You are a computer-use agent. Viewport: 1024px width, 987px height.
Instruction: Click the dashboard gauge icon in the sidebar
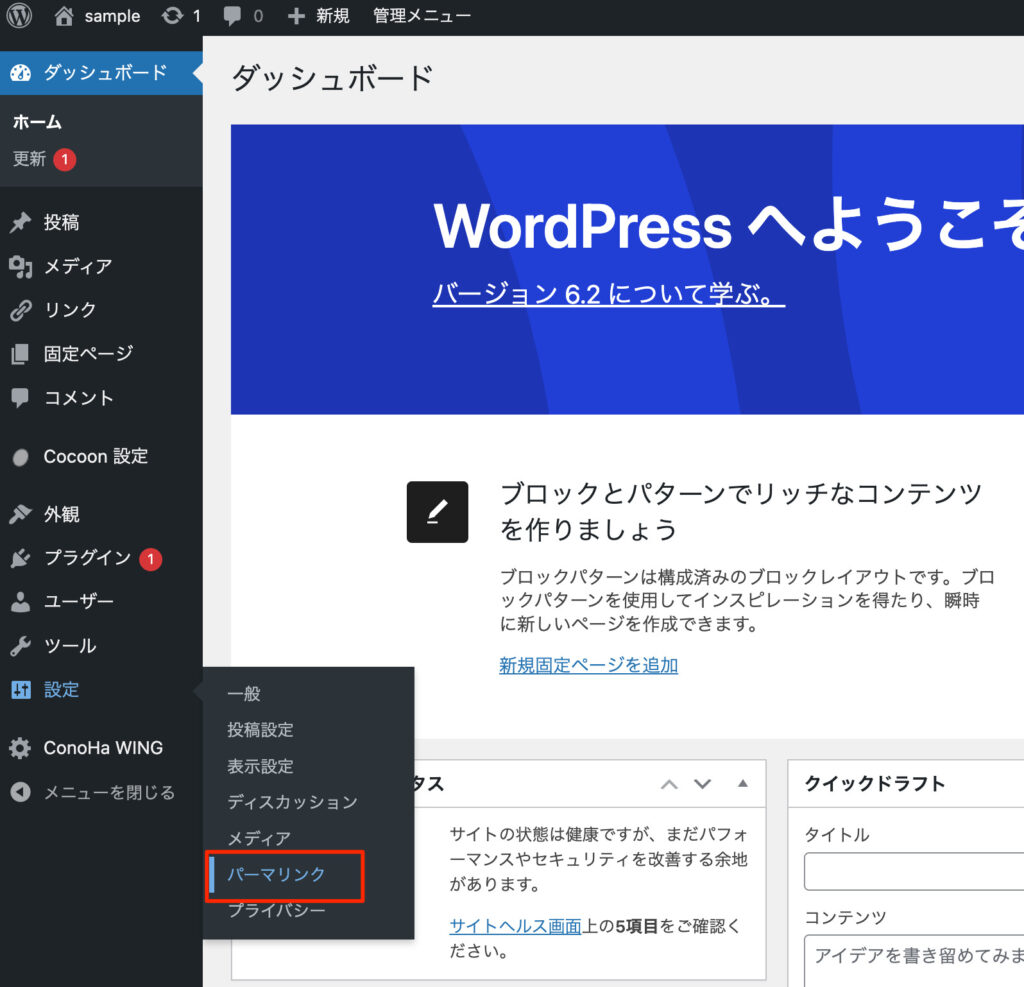coord(20,73)
